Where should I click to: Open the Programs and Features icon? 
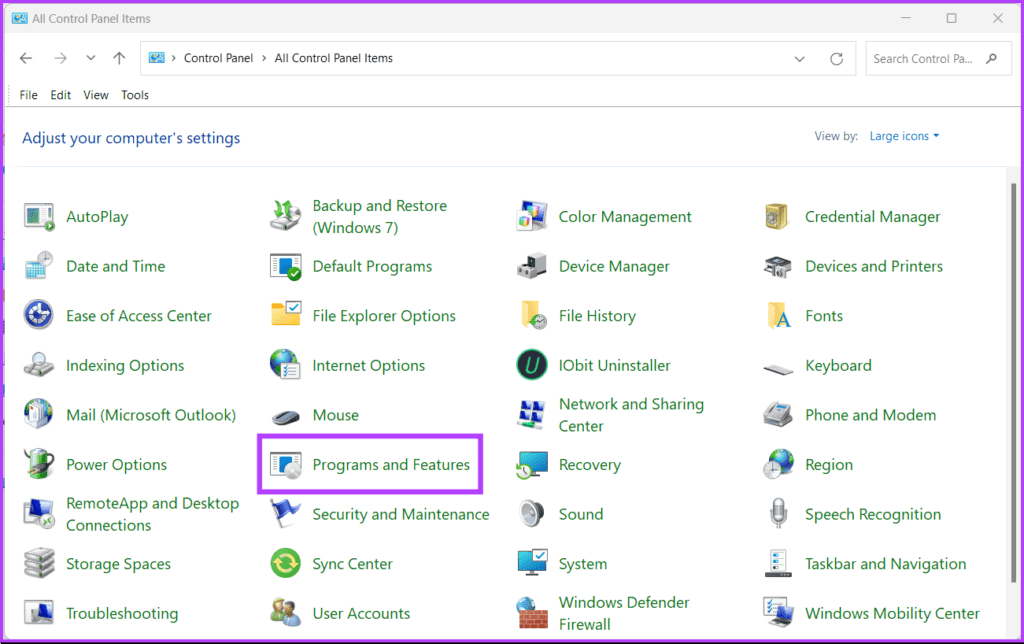click(x=286, y=465)
